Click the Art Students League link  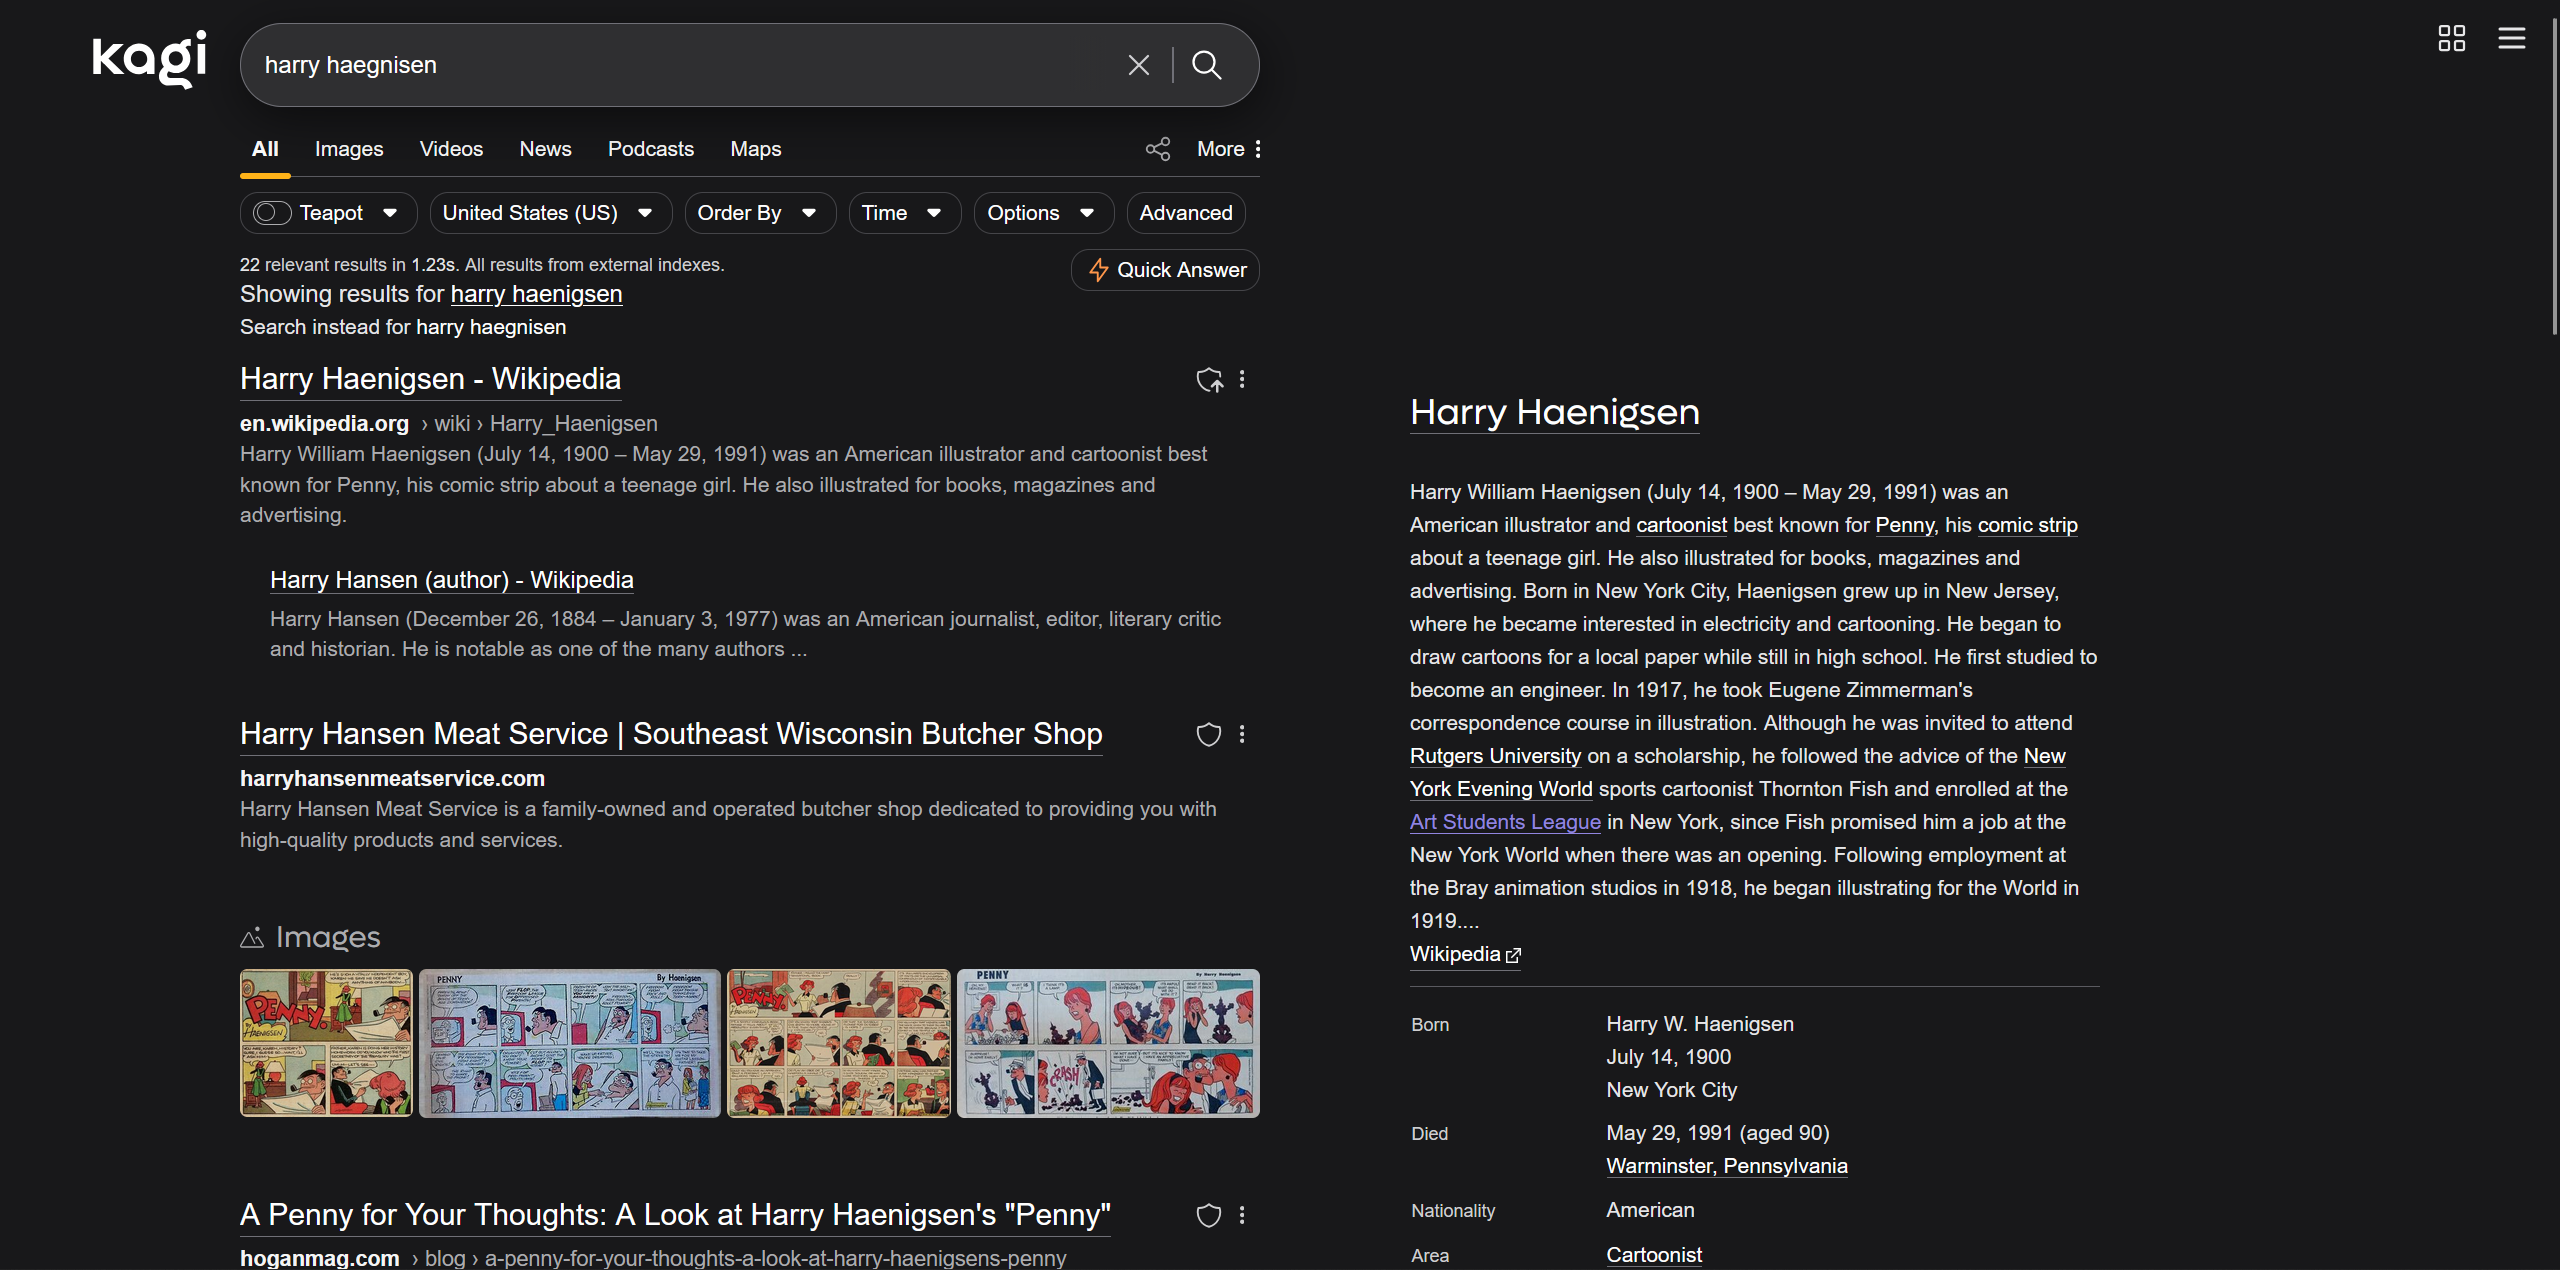(x=1505, y=822)
